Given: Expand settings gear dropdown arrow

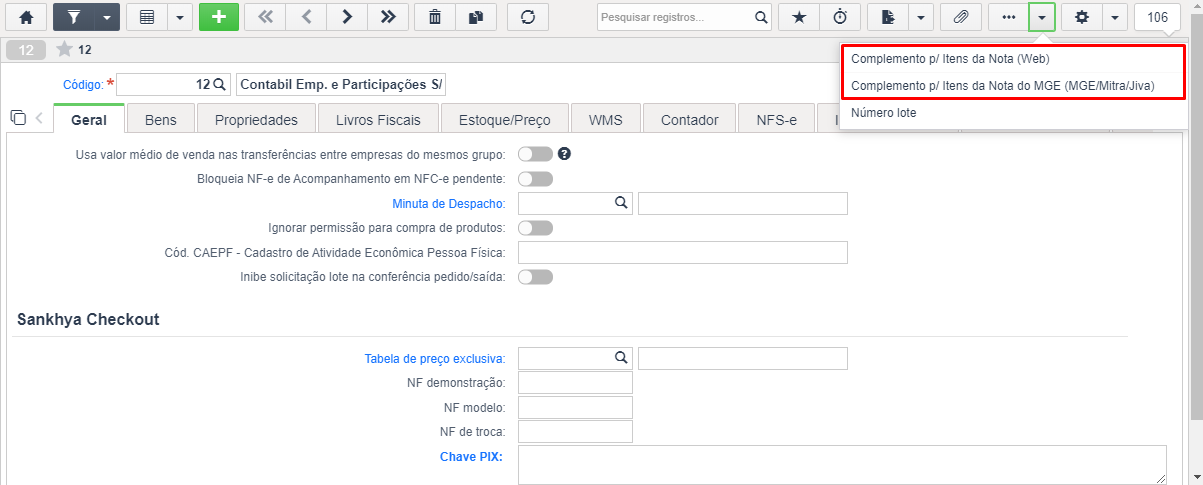Looking at the screenshot, I should point(1114,17).
